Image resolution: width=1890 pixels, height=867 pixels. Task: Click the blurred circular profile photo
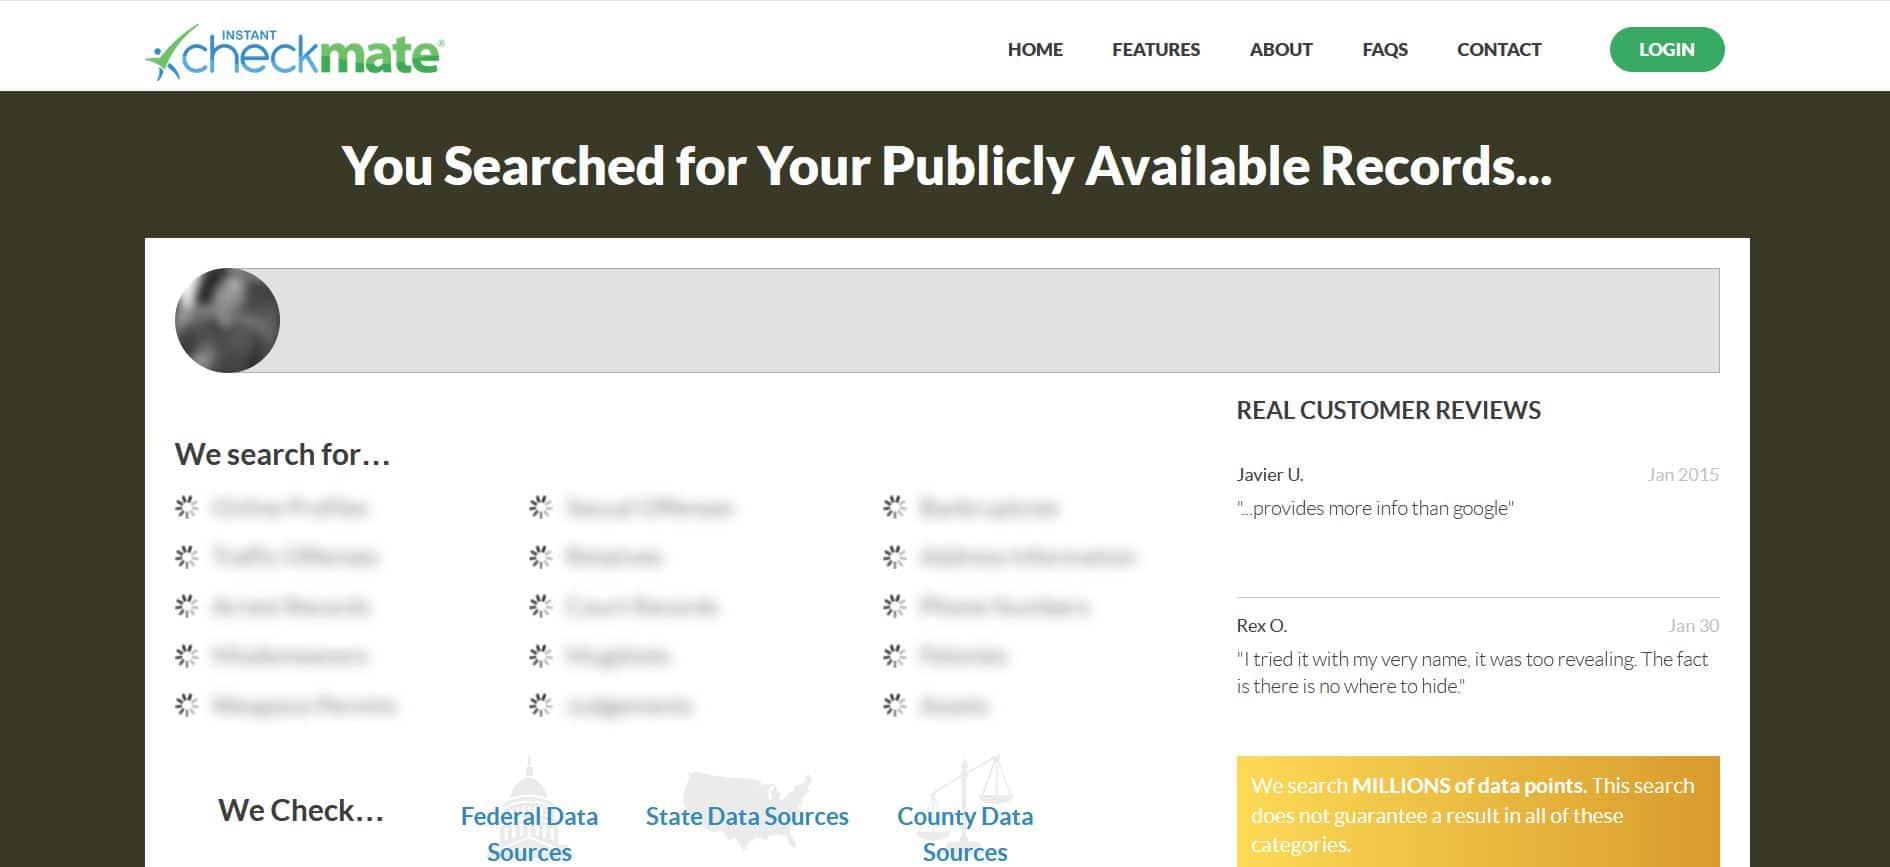tap(227, 321)
